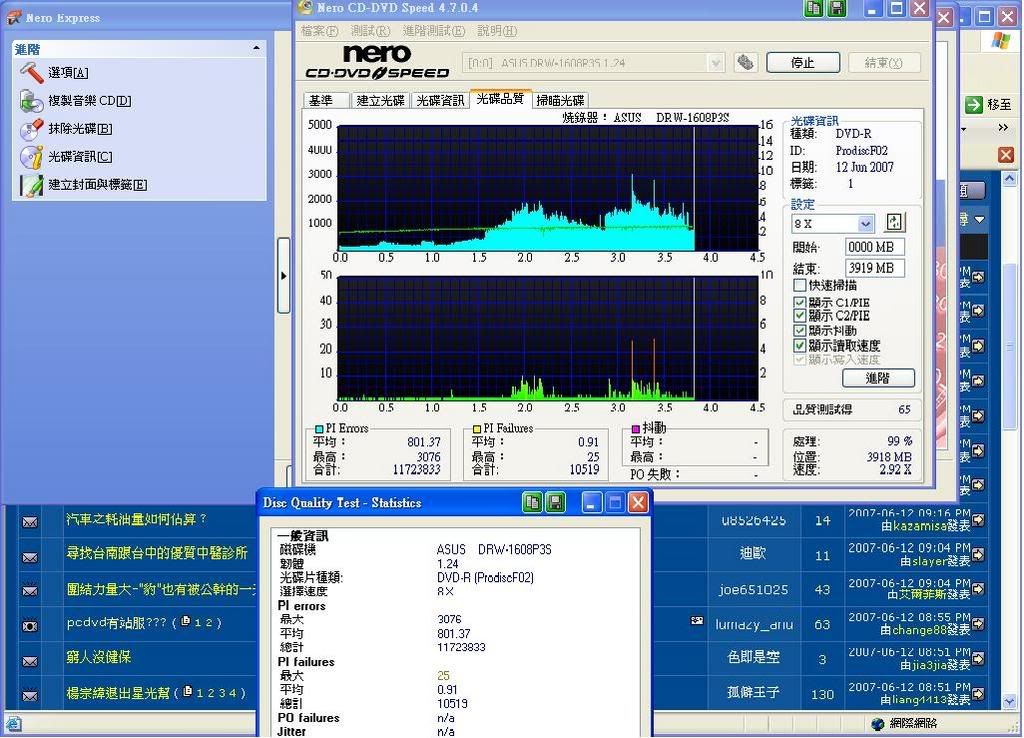The height and width of the screenshot is (738, 1024).
Task: Click the magenta 抖動 legend swatch
Action: (635, 429)
